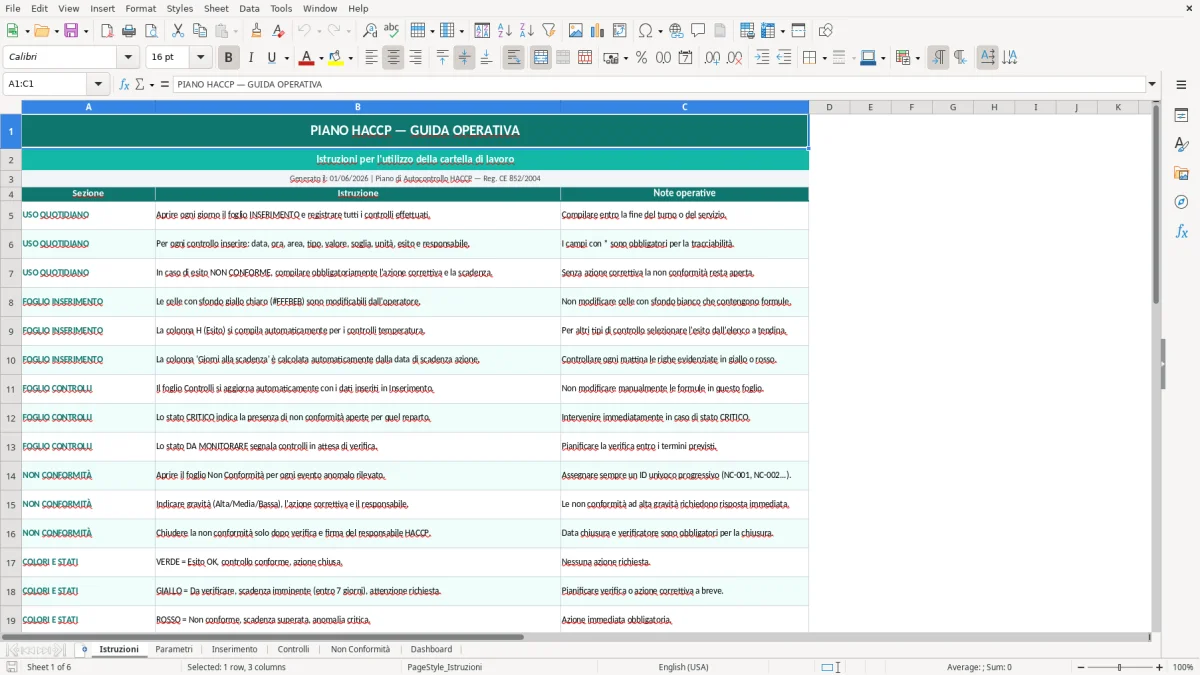Viewport: 1200px width, 675px height.
Task: Click Draw Functions shapes icon
Action: 826,31
